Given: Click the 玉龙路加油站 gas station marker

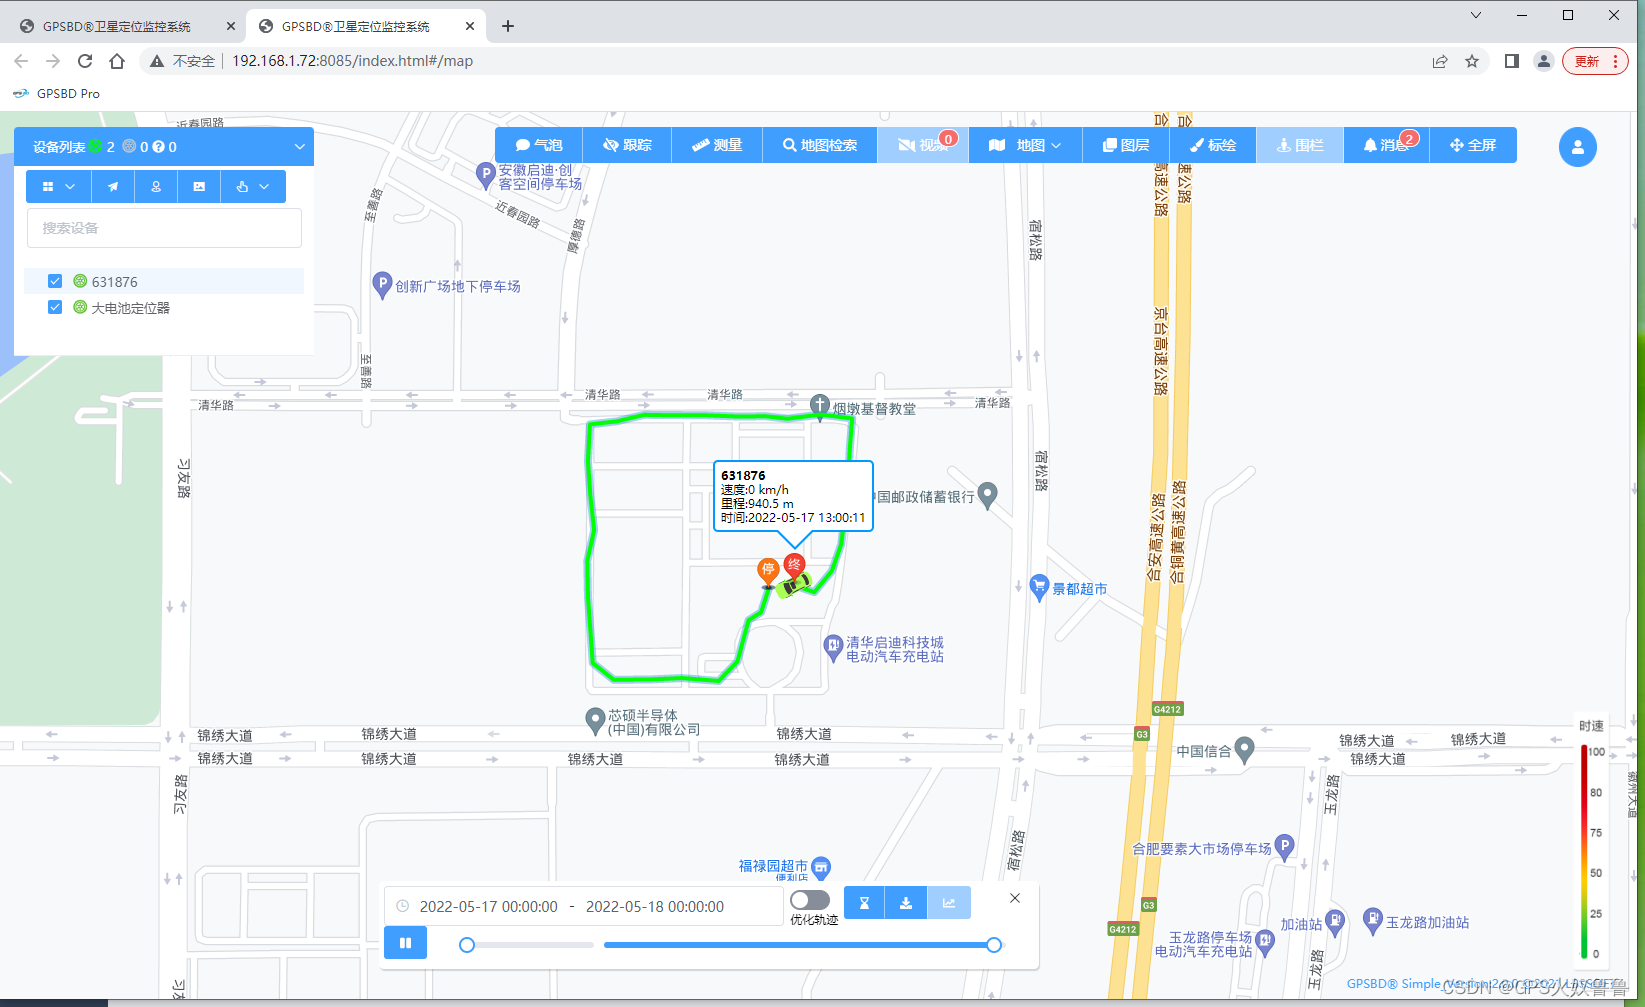Looking at the screenshot, I should coord(1373,921).
